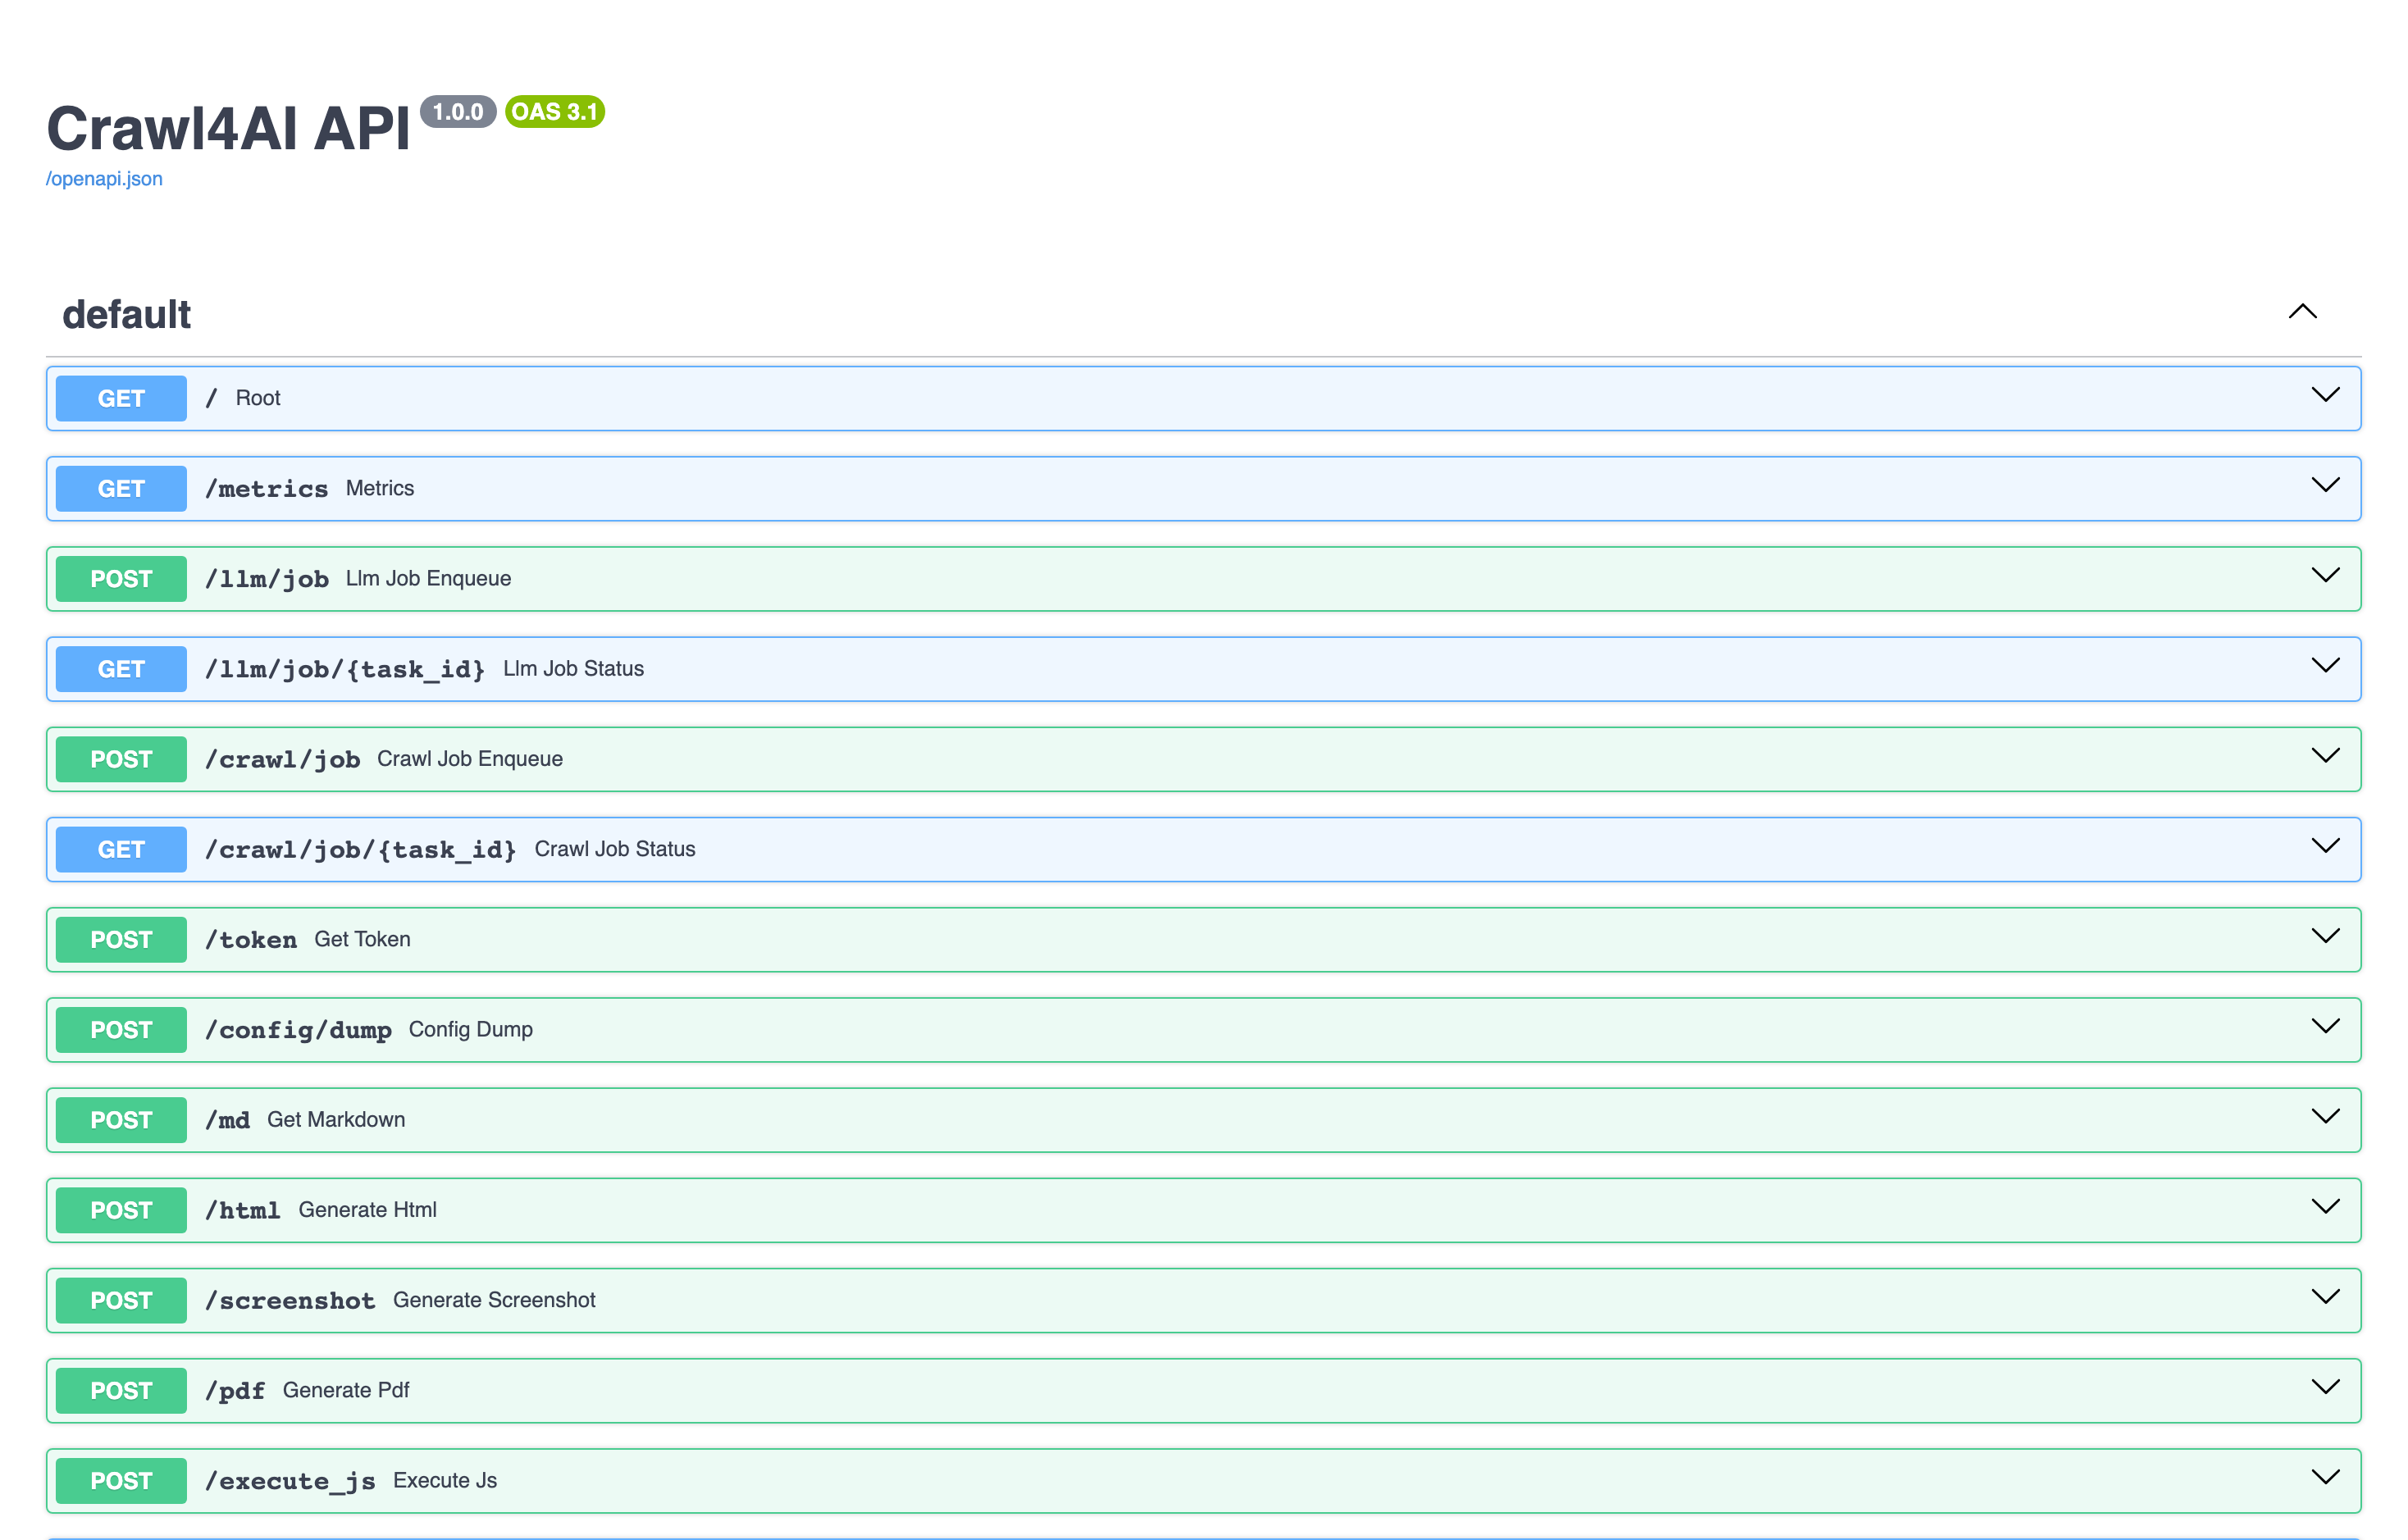Click the Get Token description

tap(362, 939)
